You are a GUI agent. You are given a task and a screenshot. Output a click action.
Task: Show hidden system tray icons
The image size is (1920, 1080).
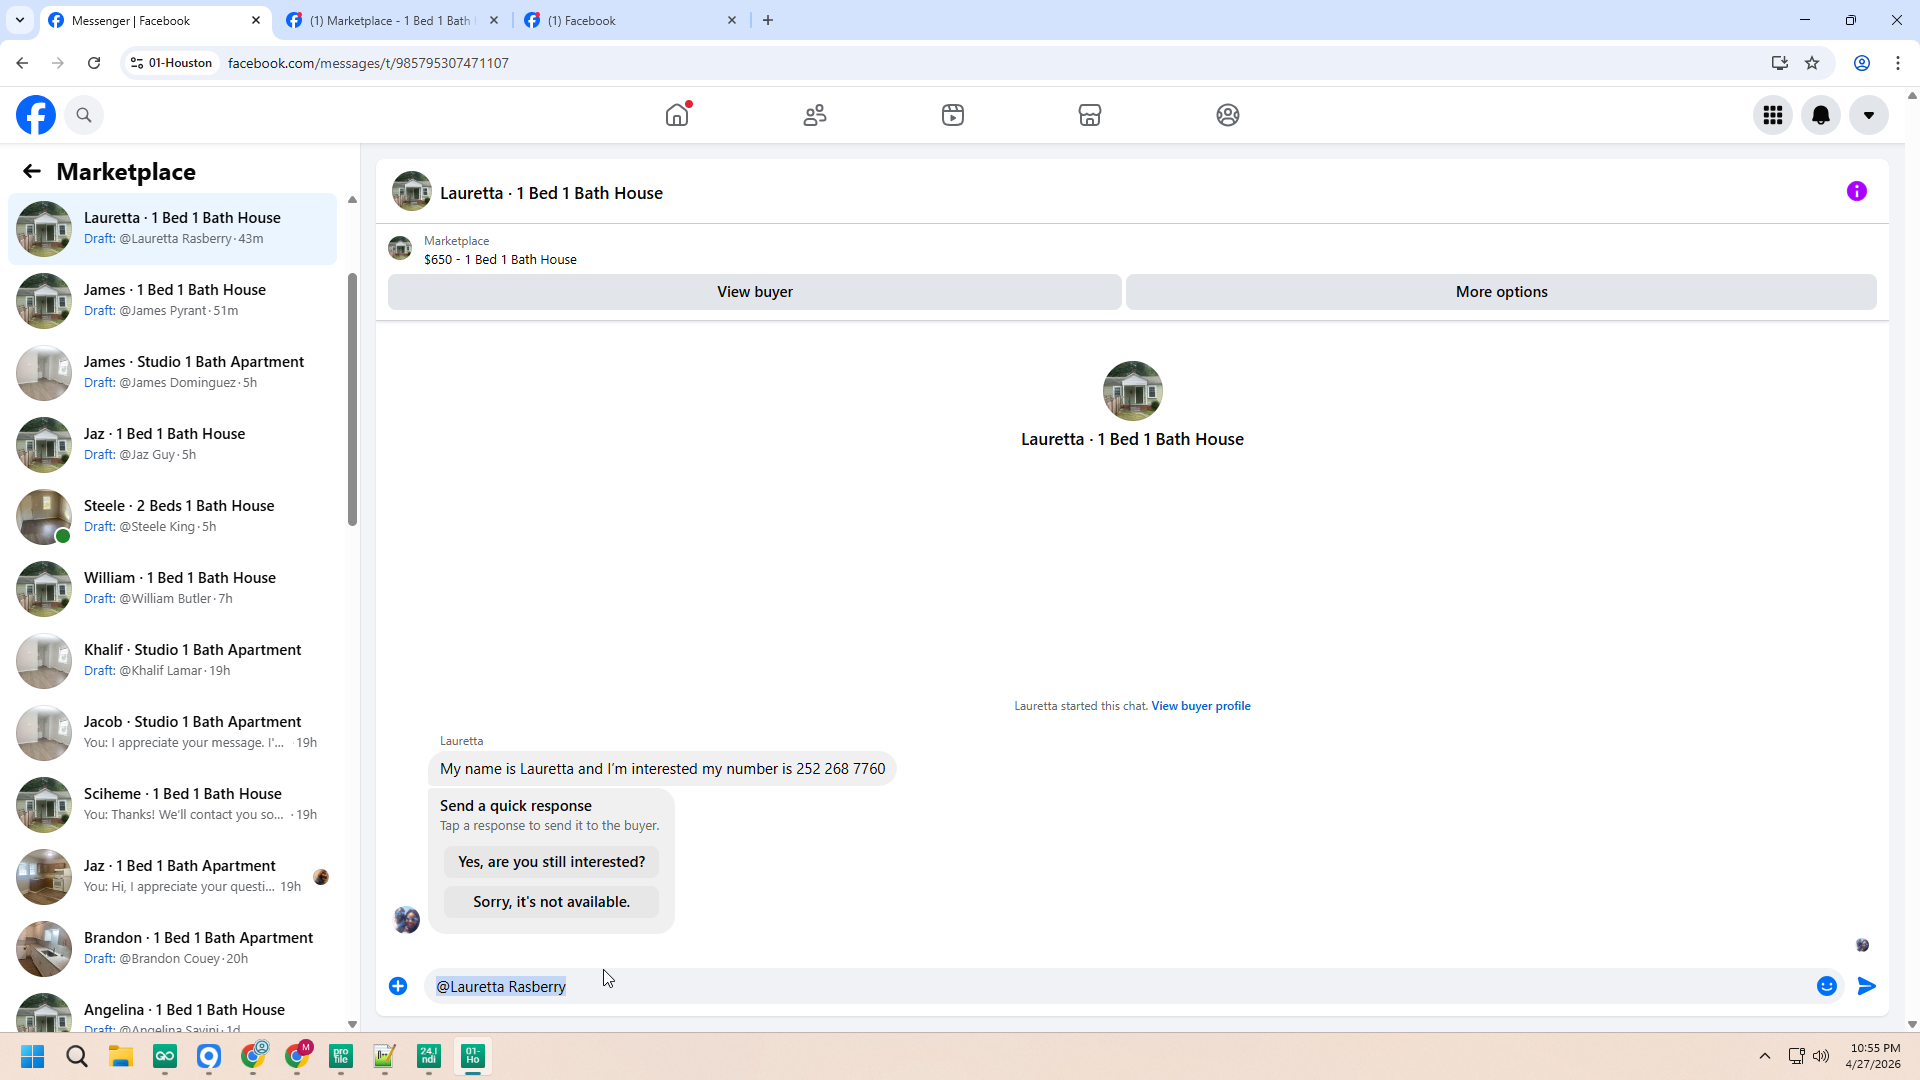pos(1764,1056)
